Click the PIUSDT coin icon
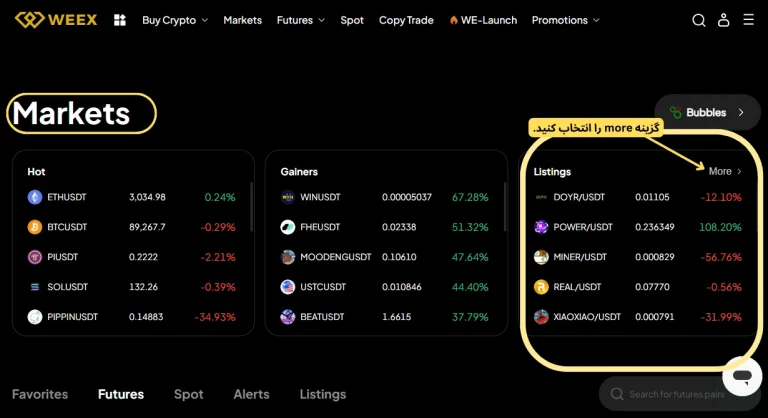768x418 pixels. point(35,257)
